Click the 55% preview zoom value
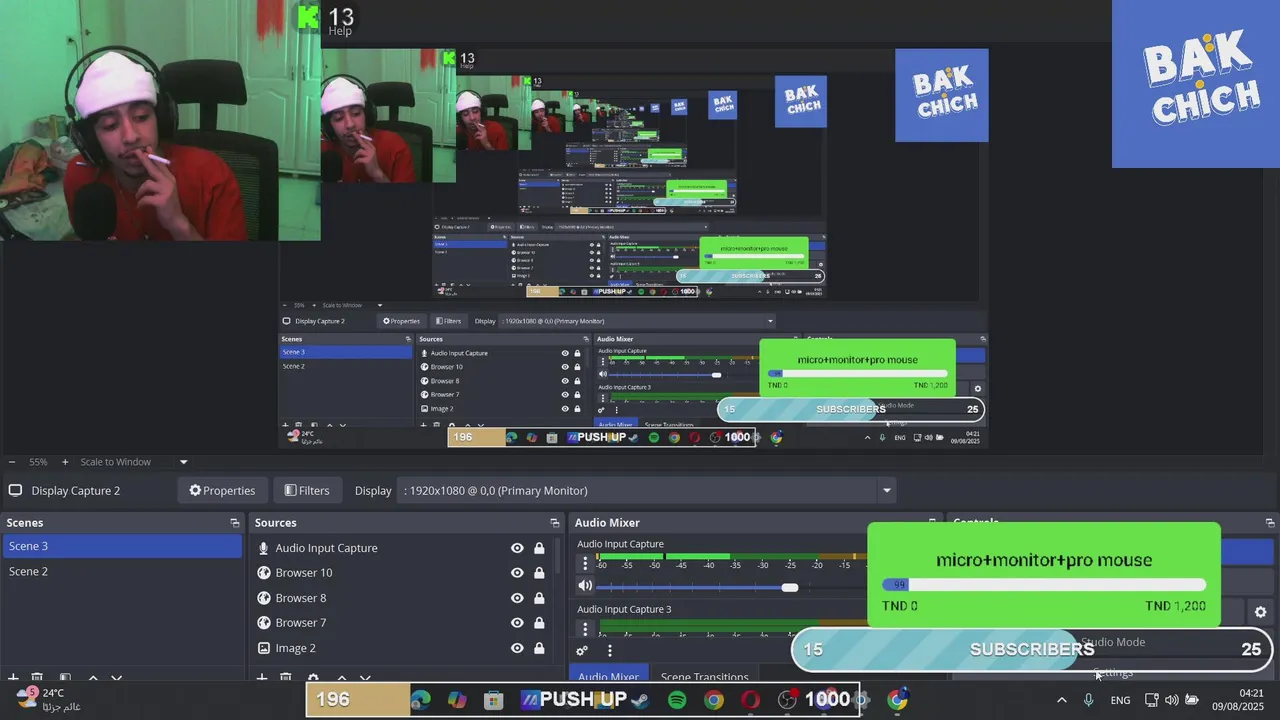The image size is (1280, 720). click(x=38, y=462)
